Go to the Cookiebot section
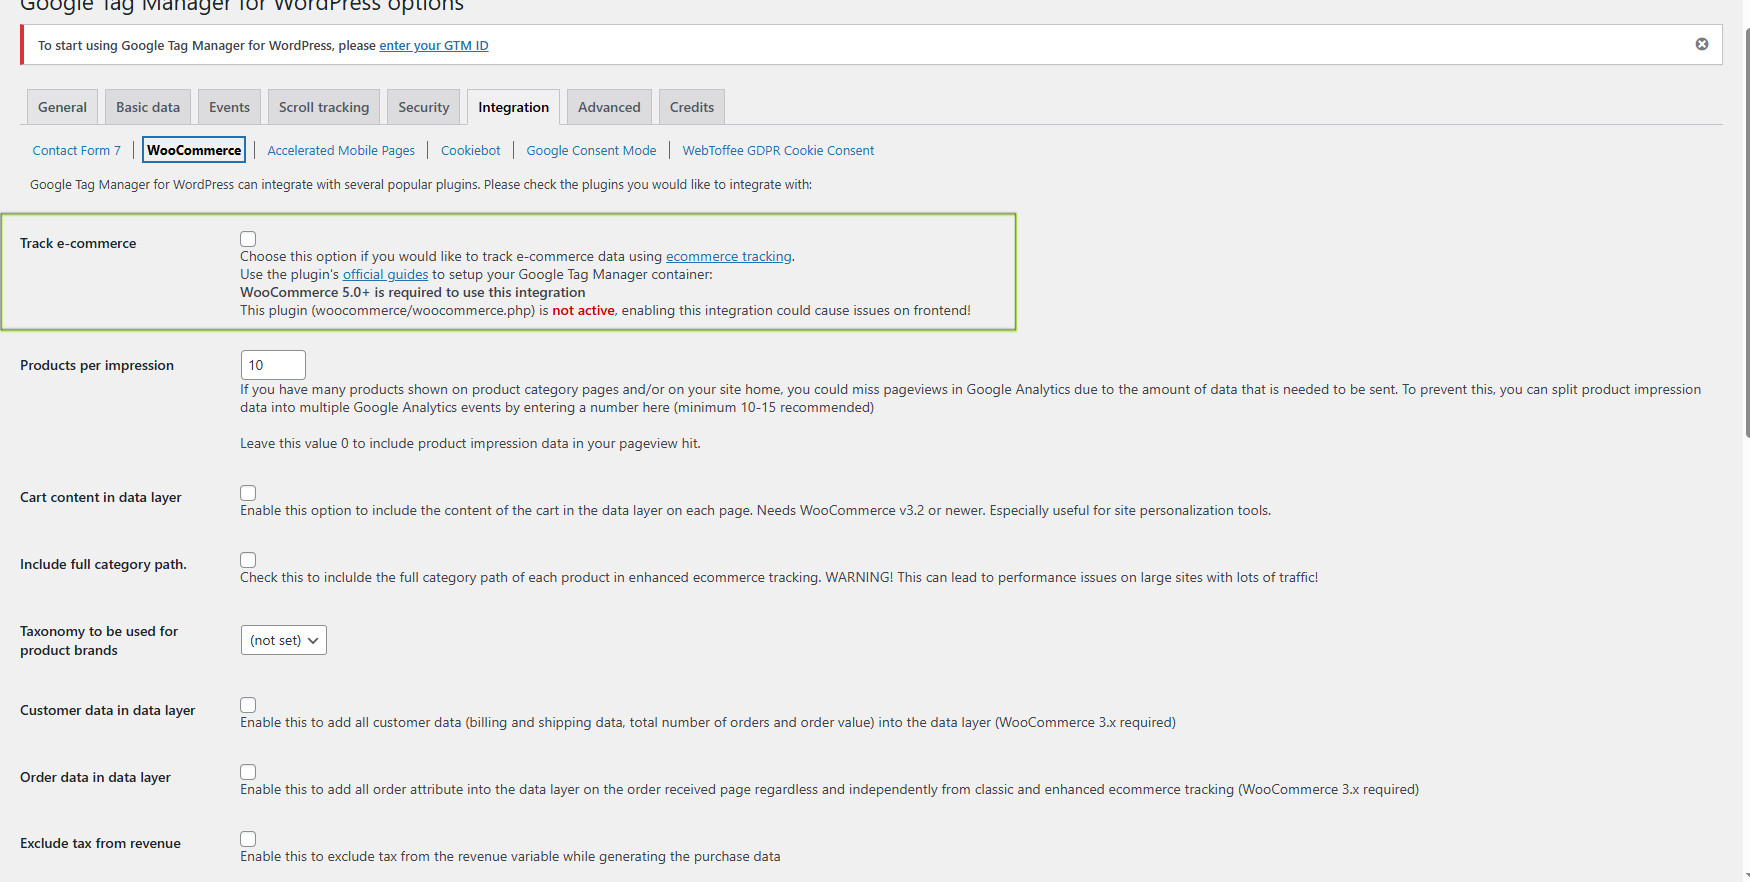 coord(470,150)
